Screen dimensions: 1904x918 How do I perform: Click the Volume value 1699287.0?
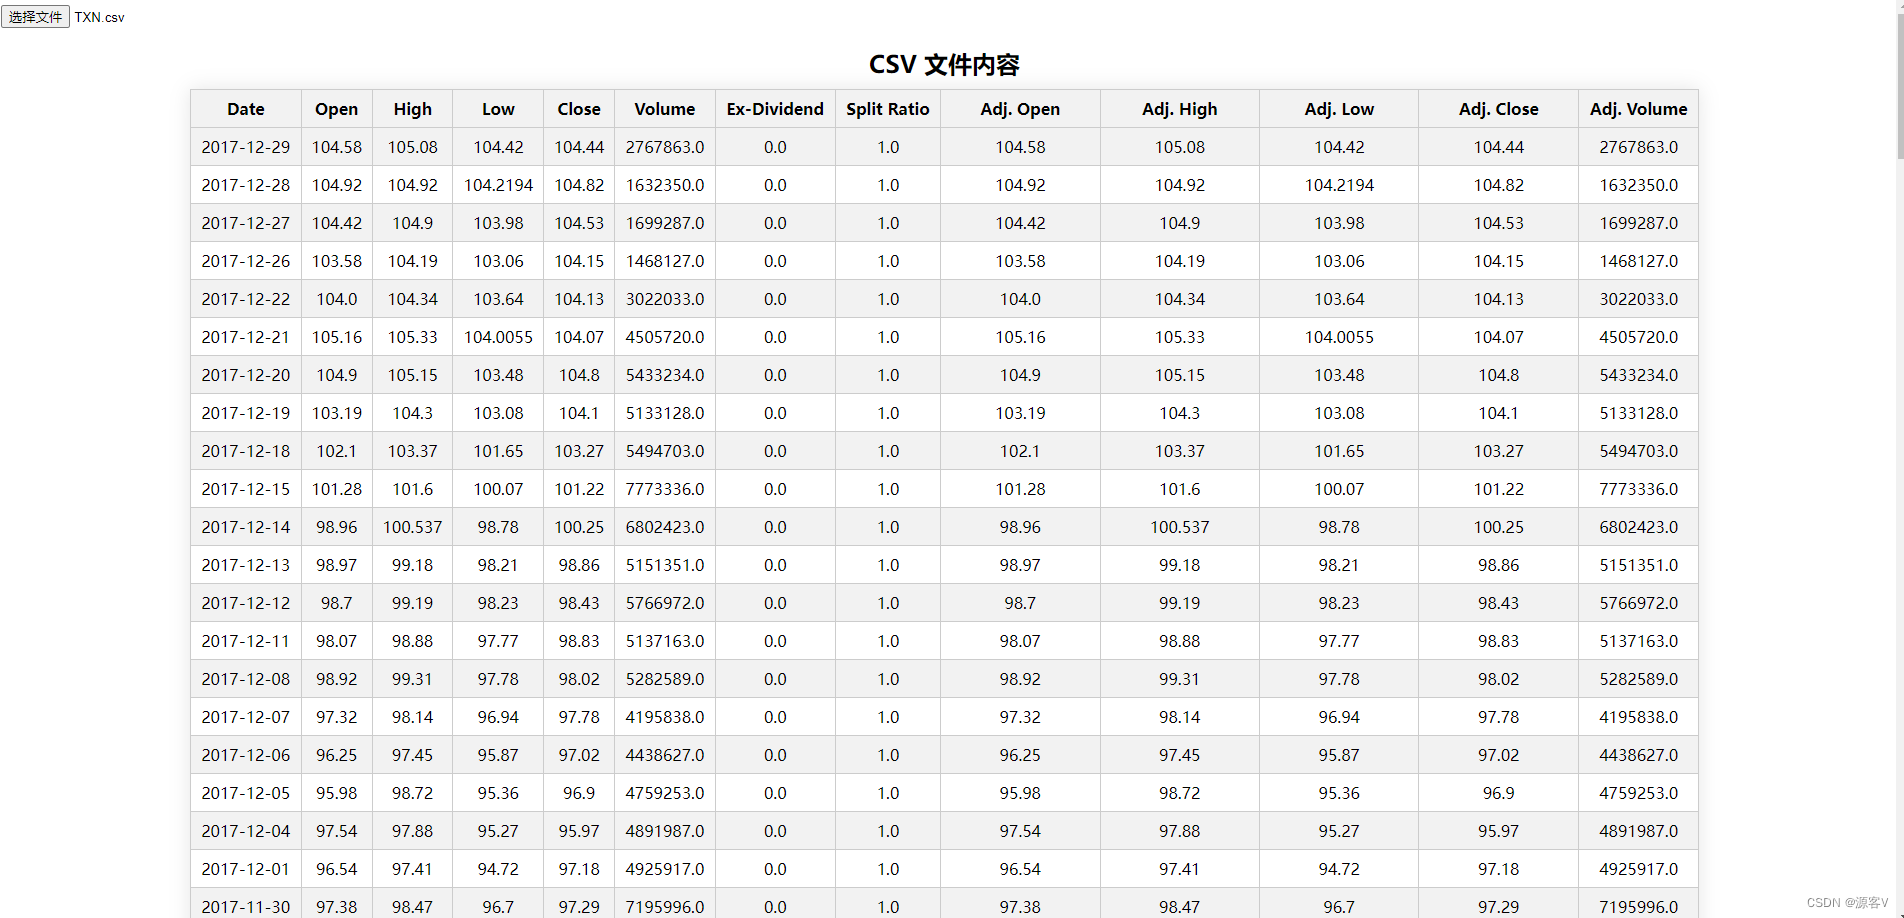point(665,223)
